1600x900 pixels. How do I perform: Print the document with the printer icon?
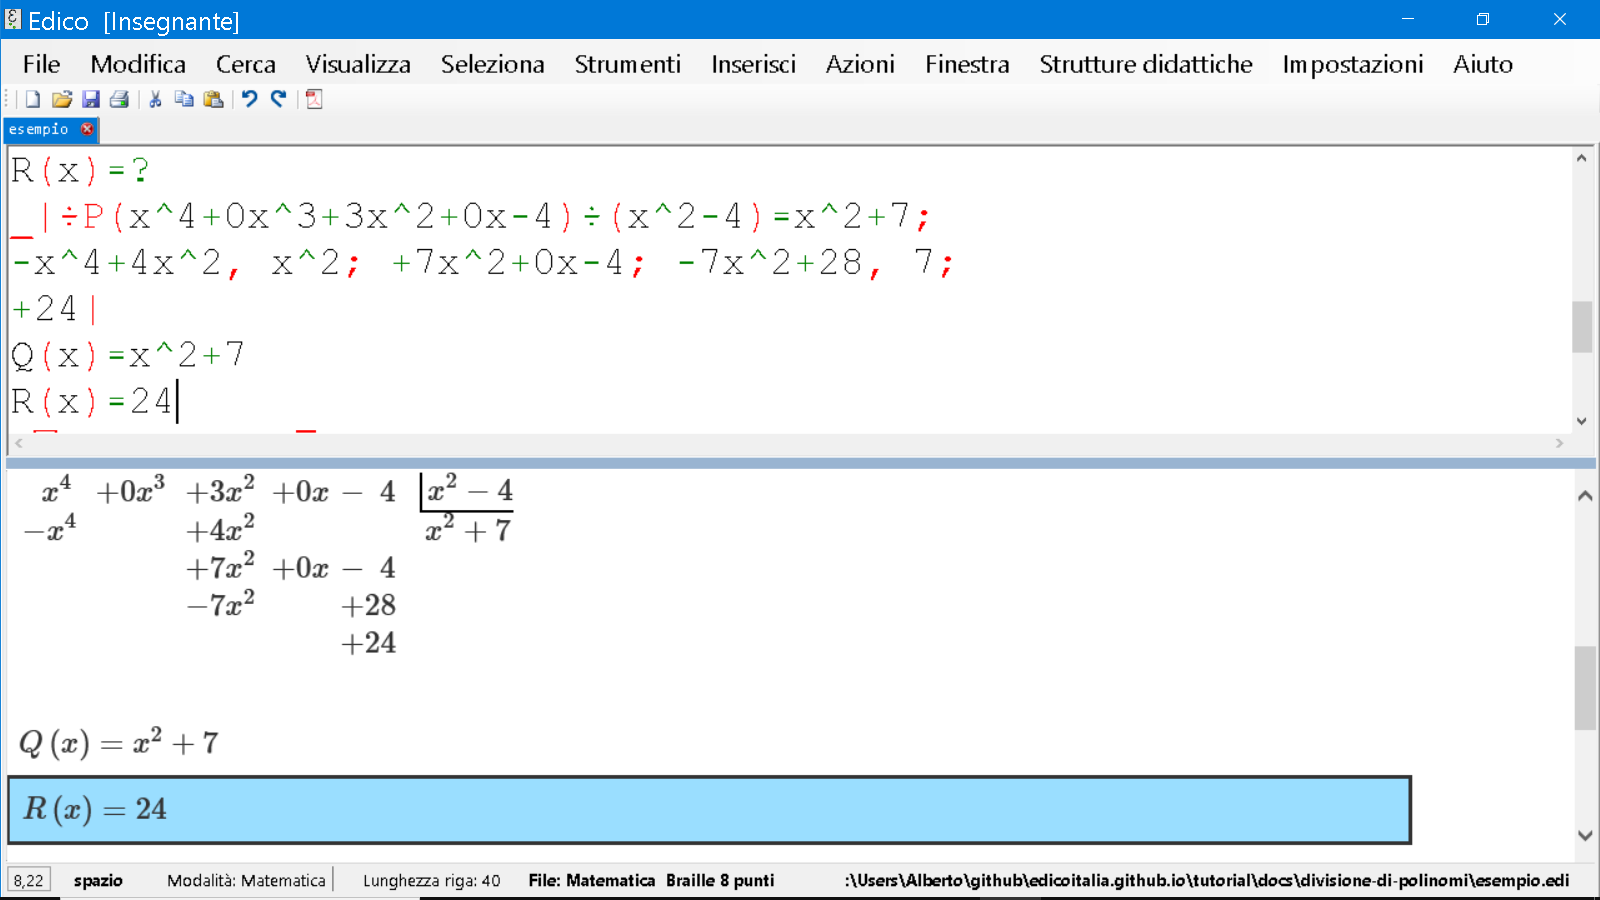pyautogui.click(x=119, y=99)
